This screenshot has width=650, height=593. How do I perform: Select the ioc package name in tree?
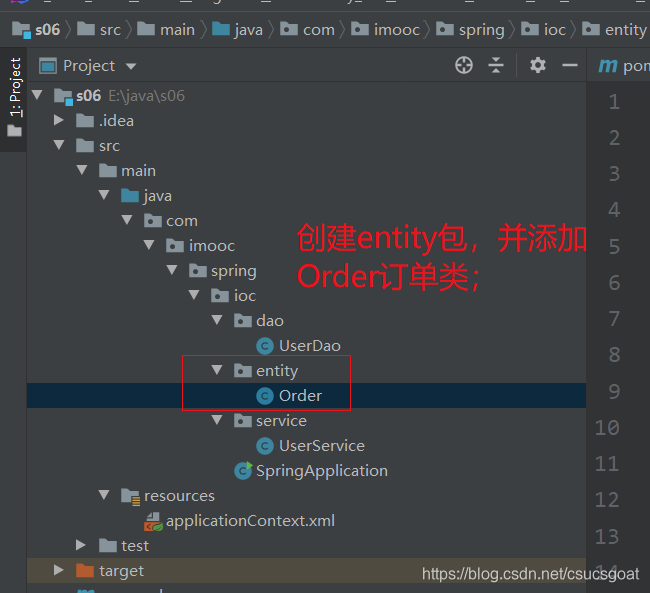click(245, 296)
